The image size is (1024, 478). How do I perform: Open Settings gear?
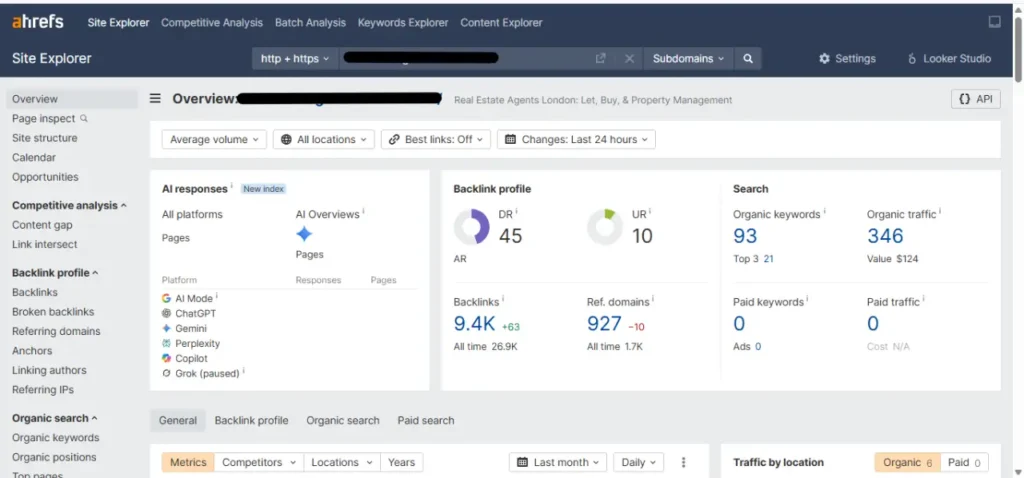coord(847,59)
